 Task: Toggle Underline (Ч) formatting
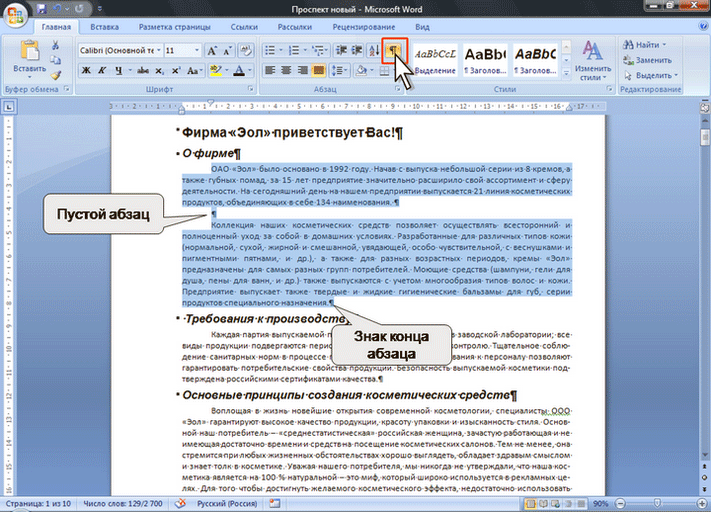tap(118, 70)
